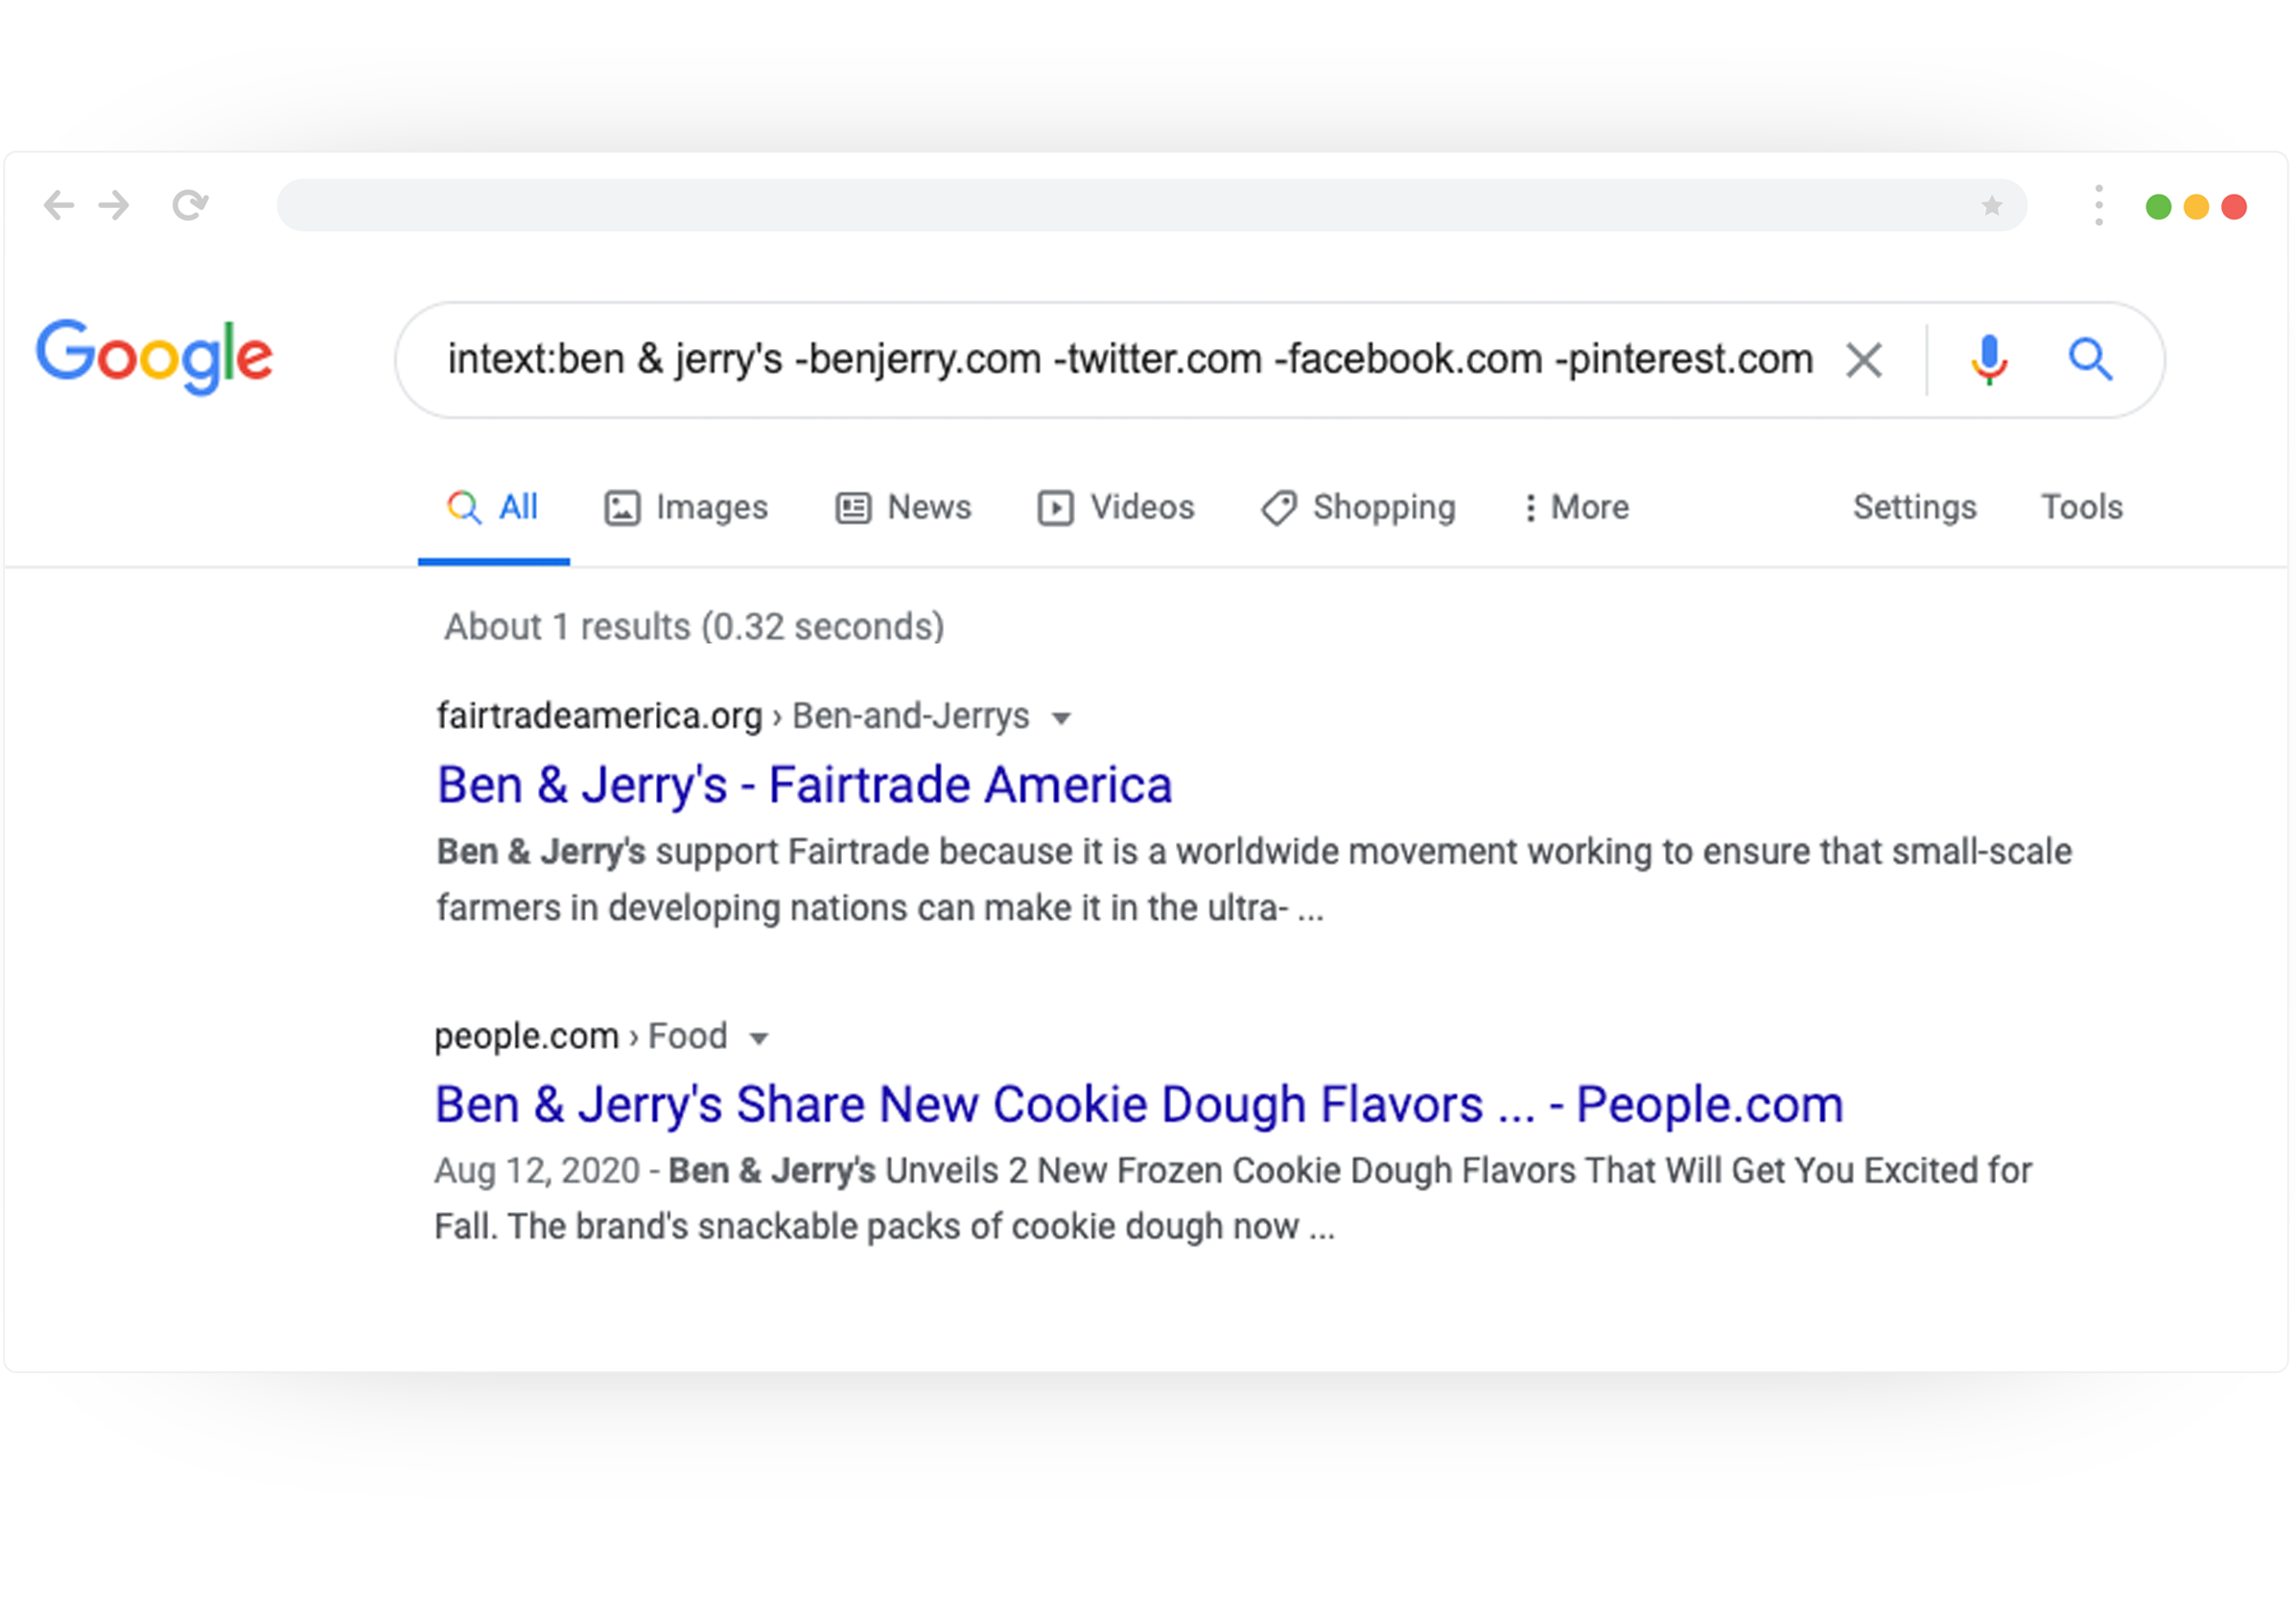2296x1613 pixels.
Task: Go forward with the browser forward arrow
Action: click(x=114, y=206)
